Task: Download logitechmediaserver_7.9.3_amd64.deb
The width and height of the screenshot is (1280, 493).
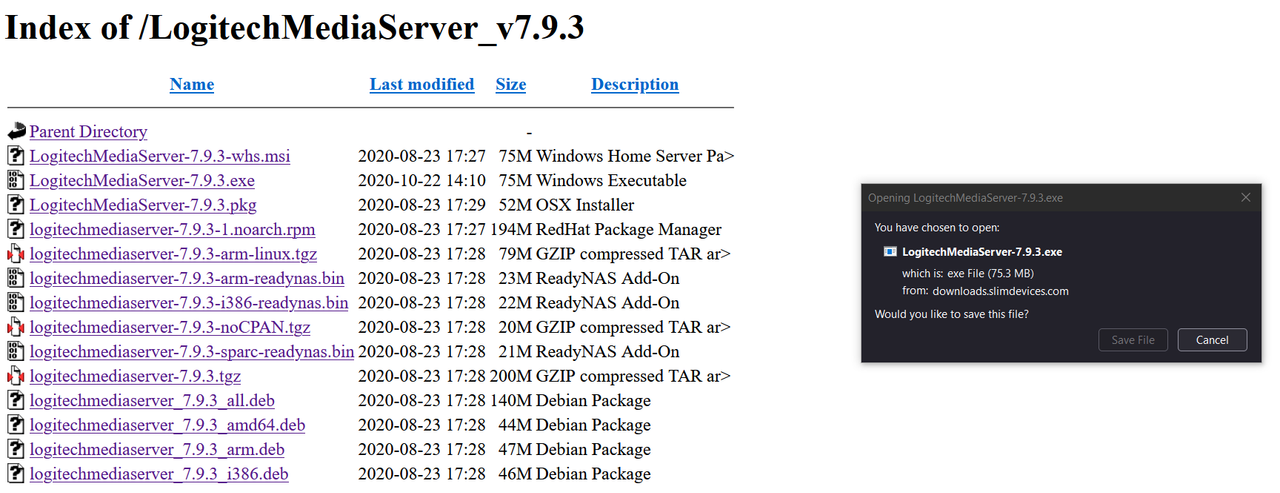Action: [167, 425]
